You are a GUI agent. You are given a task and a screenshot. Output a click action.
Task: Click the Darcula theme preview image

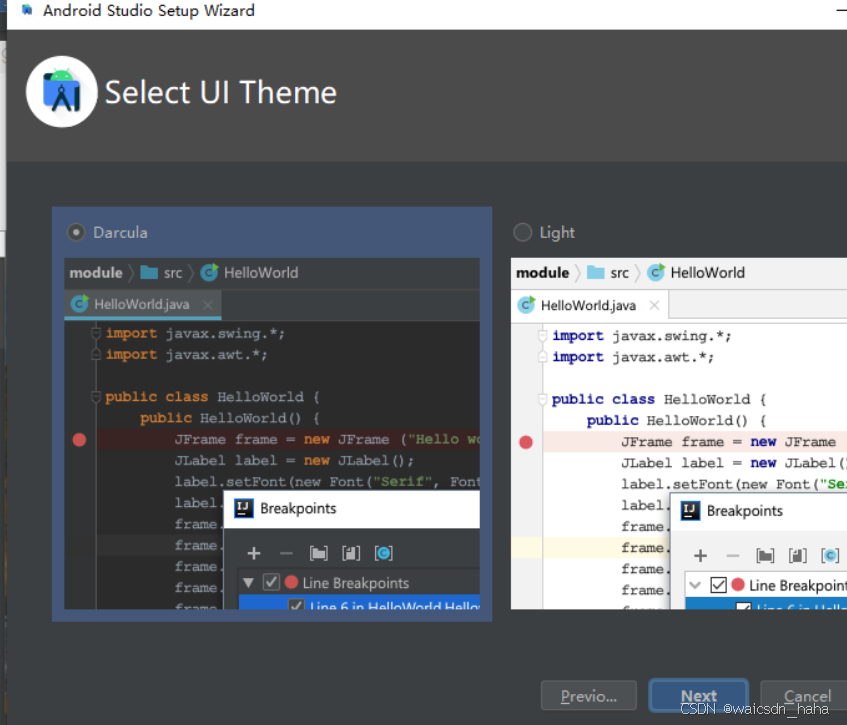coord(272,434)
